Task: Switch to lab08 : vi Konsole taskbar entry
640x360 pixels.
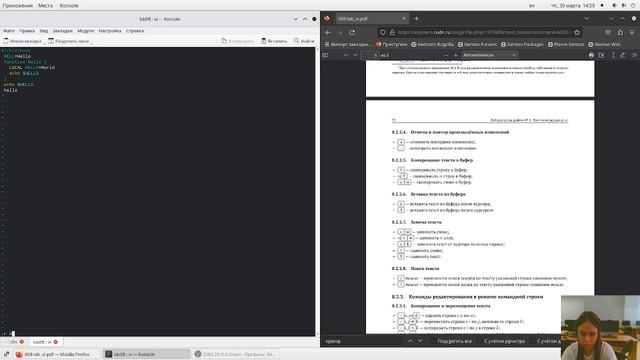Action: click(147, 354)
